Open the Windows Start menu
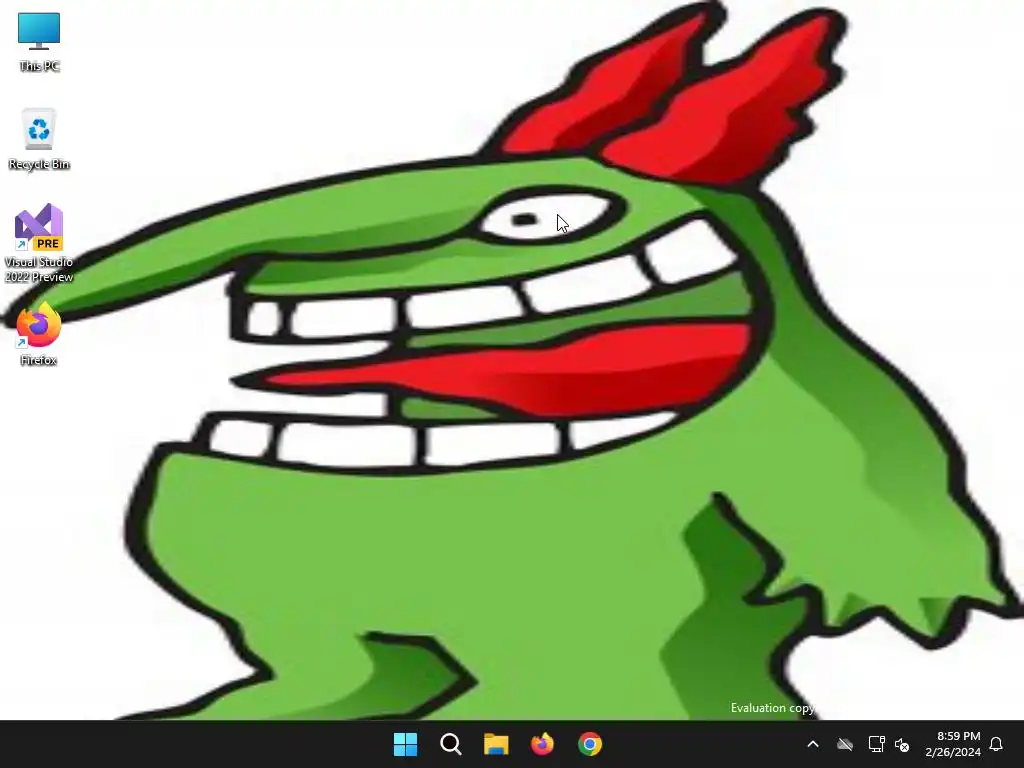The image size is (1024, 768). (406, 744)
